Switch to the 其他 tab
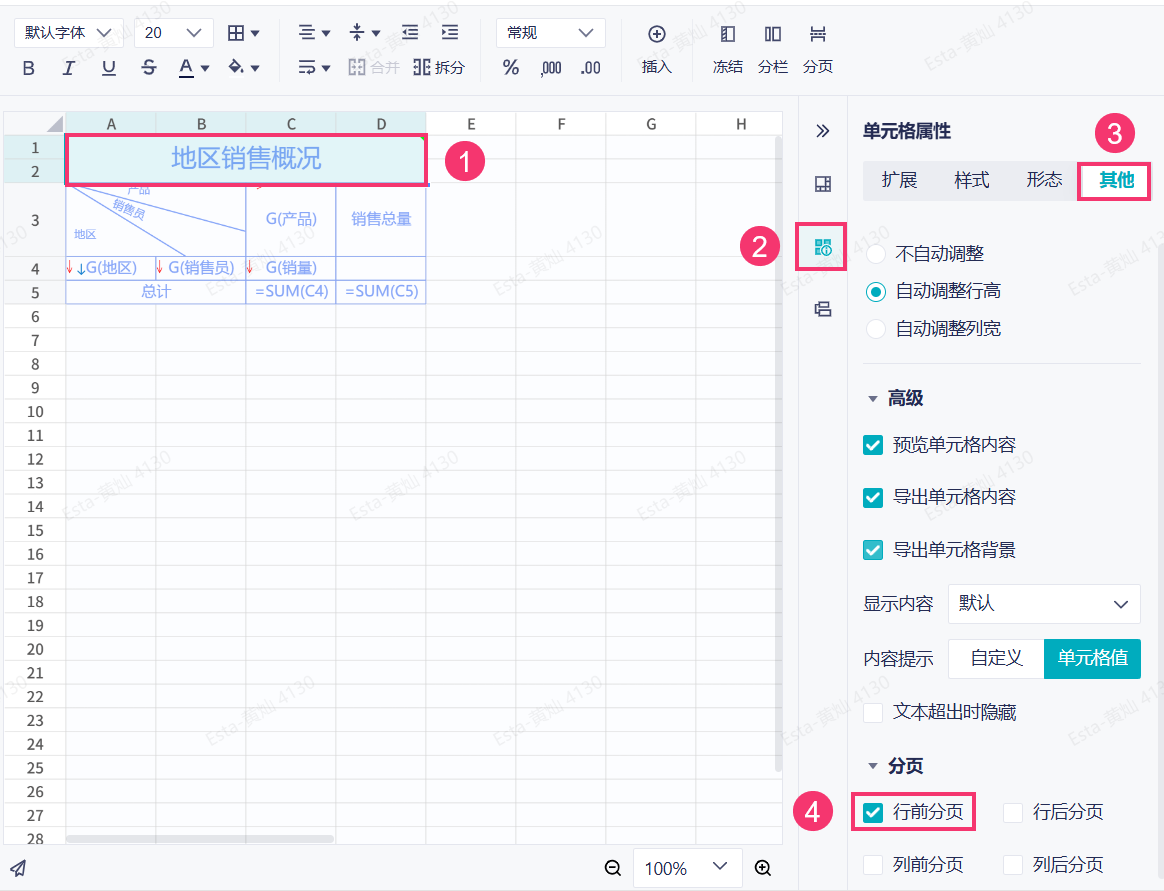 tap(1116, 180)
